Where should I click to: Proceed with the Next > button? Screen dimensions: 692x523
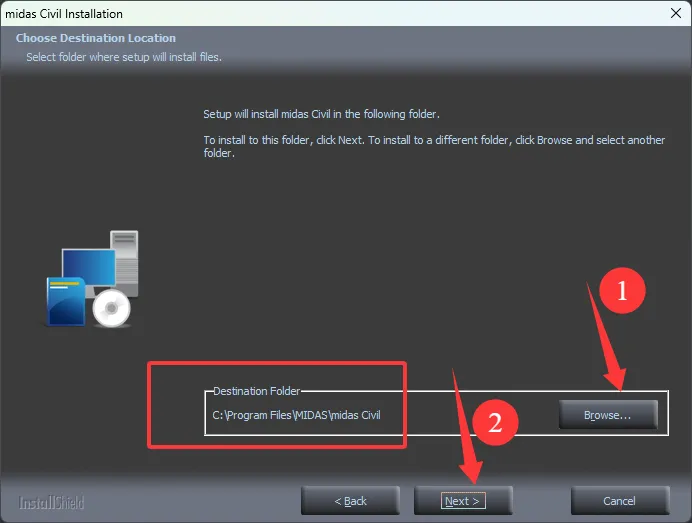click(x=463, y=500)
